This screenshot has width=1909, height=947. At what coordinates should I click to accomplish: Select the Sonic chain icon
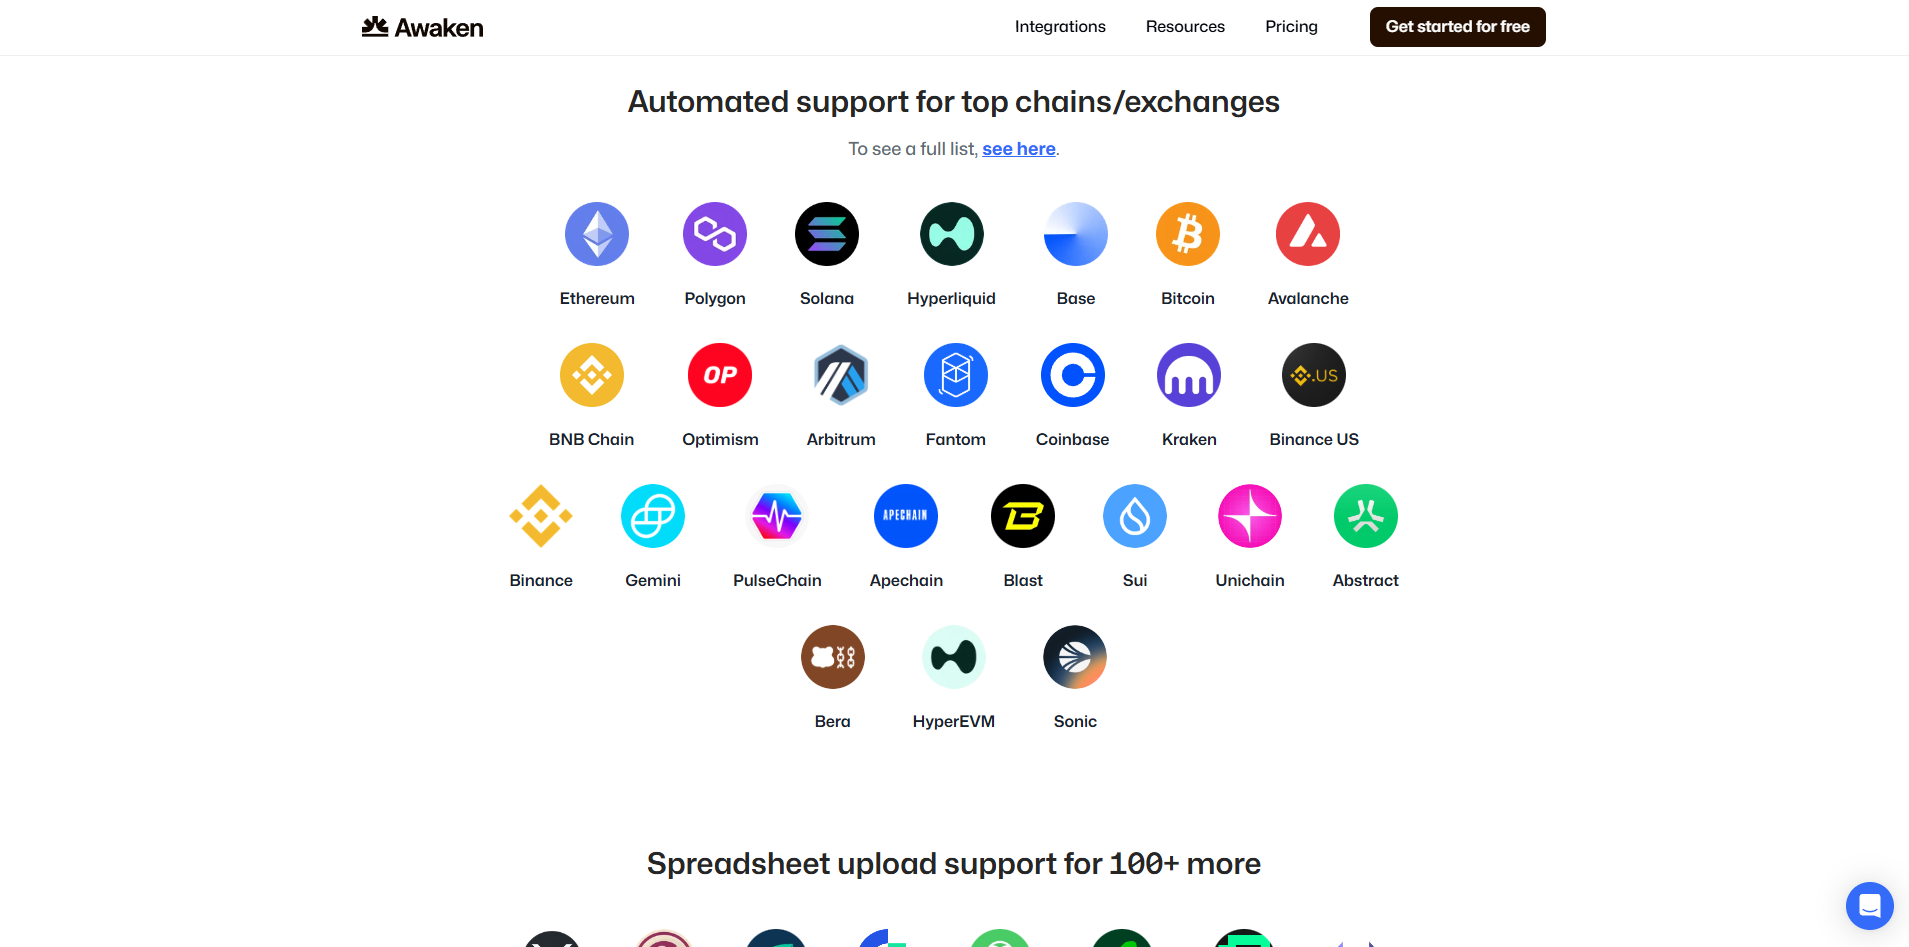[1074, 657]
